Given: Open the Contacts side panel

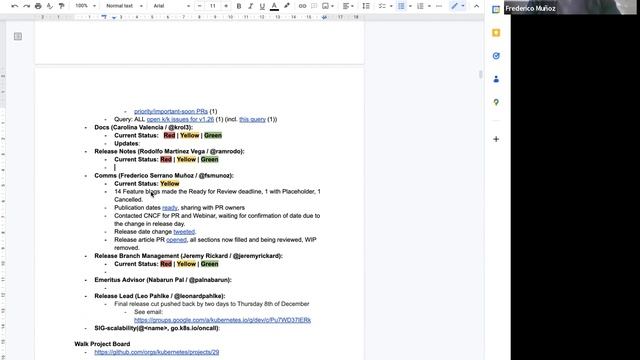Looking at the screenshot, I should tap(496, 79).
